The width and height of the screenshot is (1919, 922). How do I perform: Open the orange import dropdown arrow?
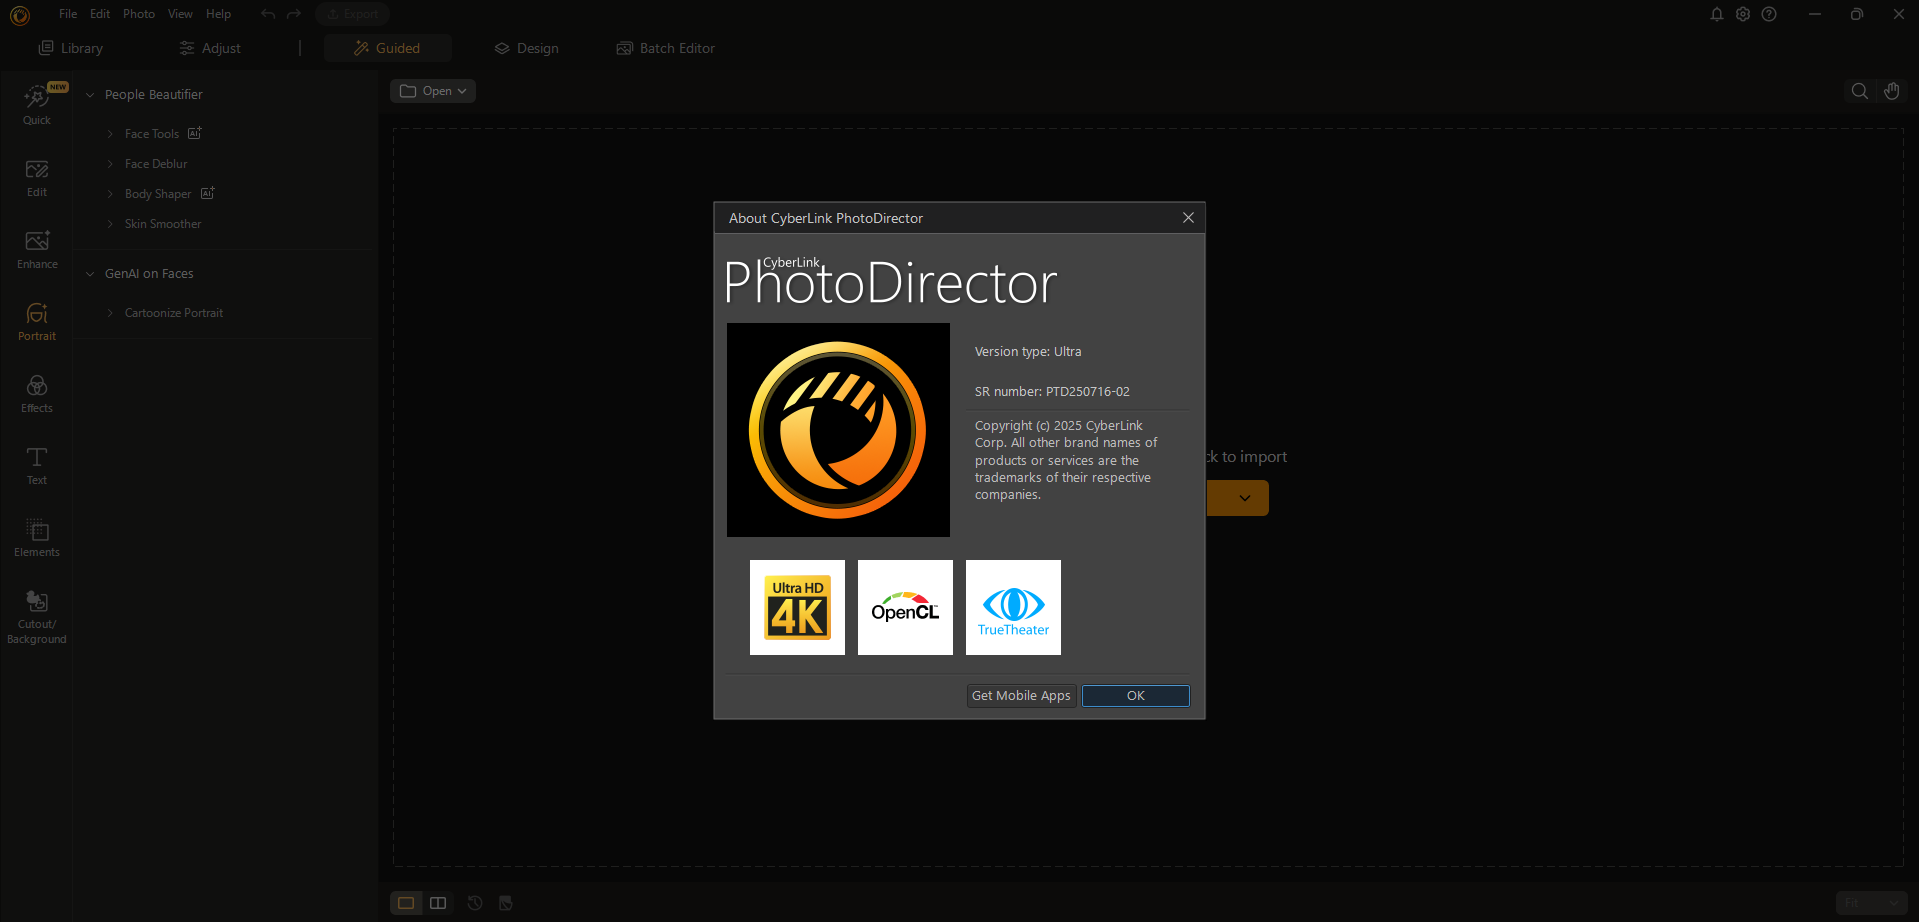(1244, 498)
